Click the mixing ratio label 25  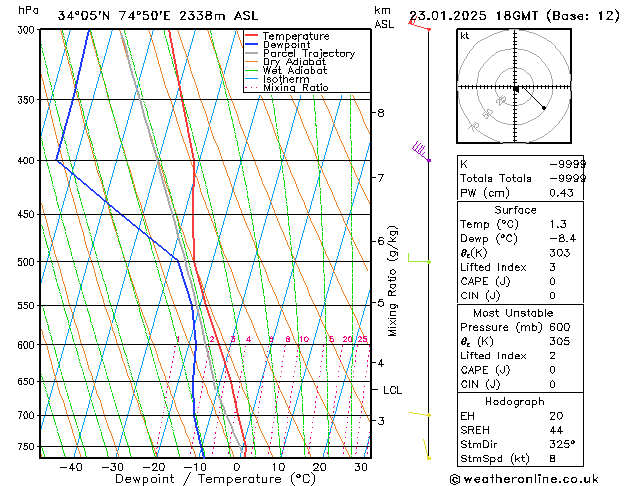tap(363, 339)
